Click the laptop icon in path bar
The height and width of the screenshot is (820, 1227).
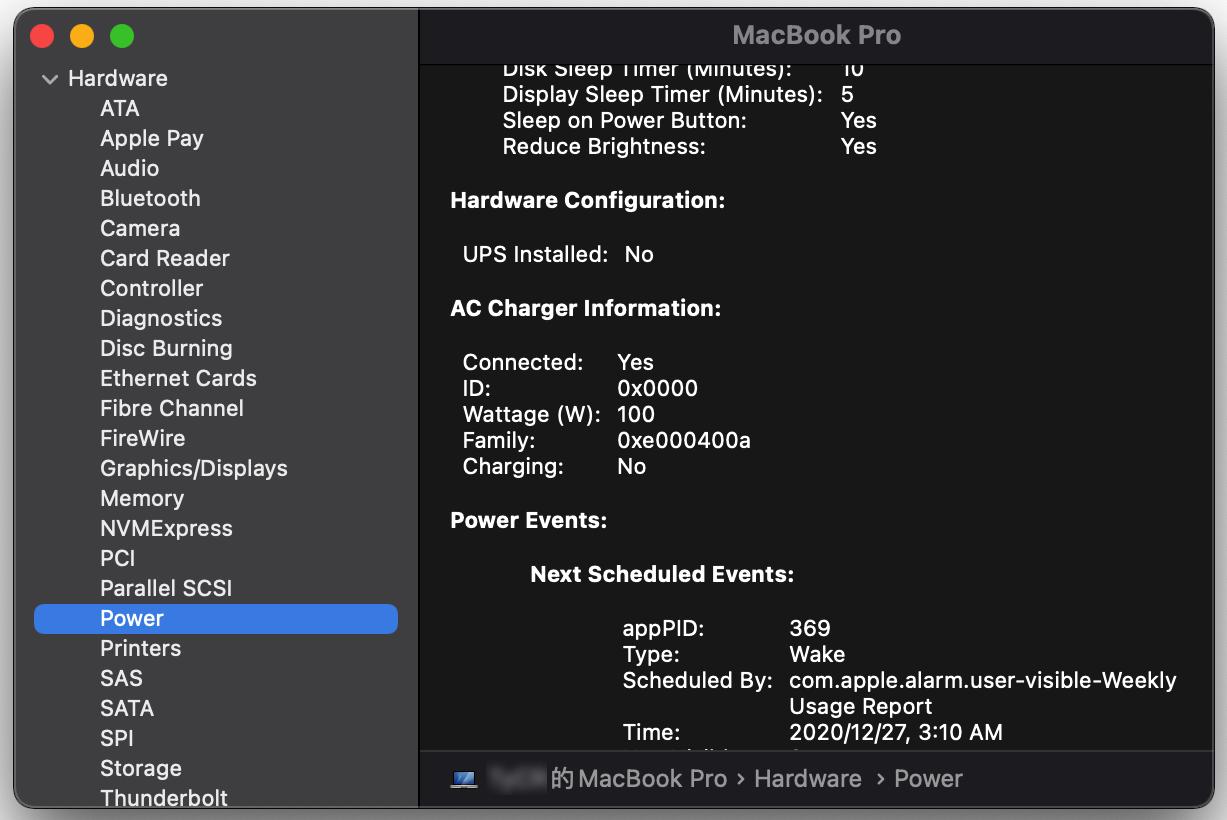point(464,779)
